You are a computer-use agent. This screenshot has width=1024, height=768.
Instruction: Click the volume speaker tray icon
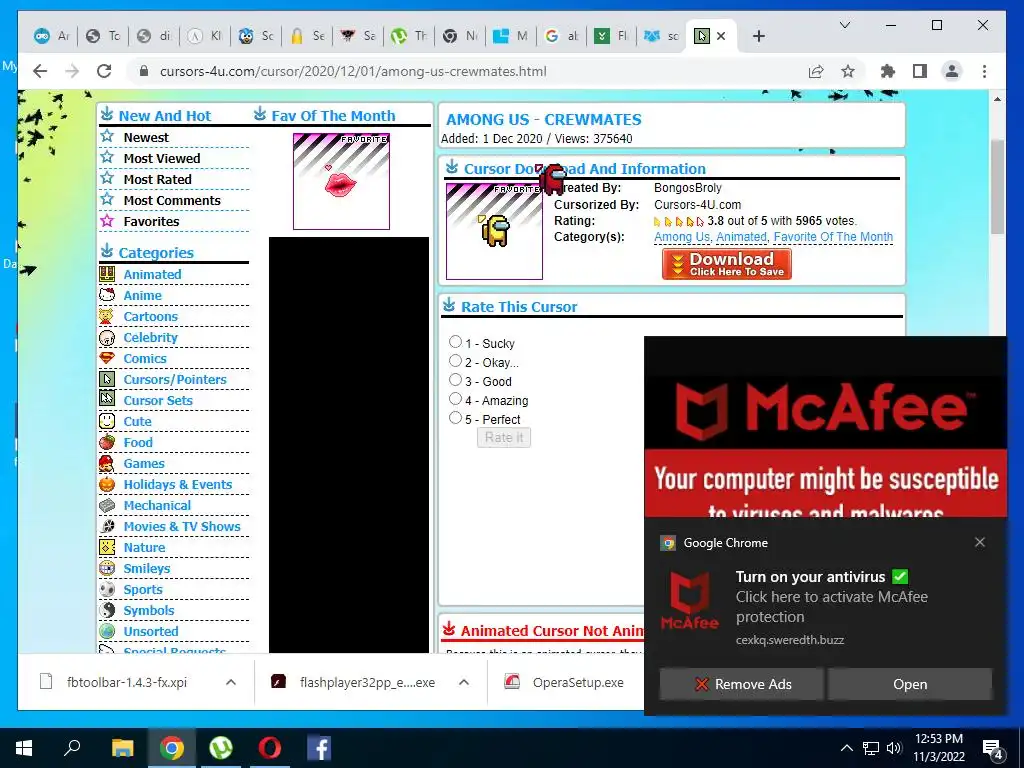pos(894,748)
